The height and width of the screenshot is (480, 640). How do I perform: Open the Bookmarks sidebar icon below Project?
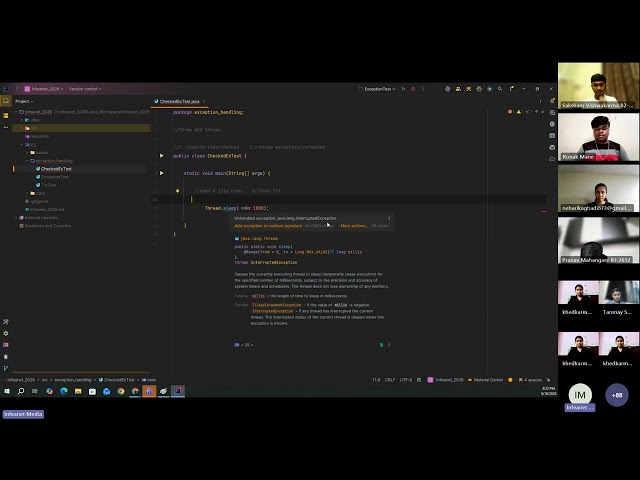6,116
